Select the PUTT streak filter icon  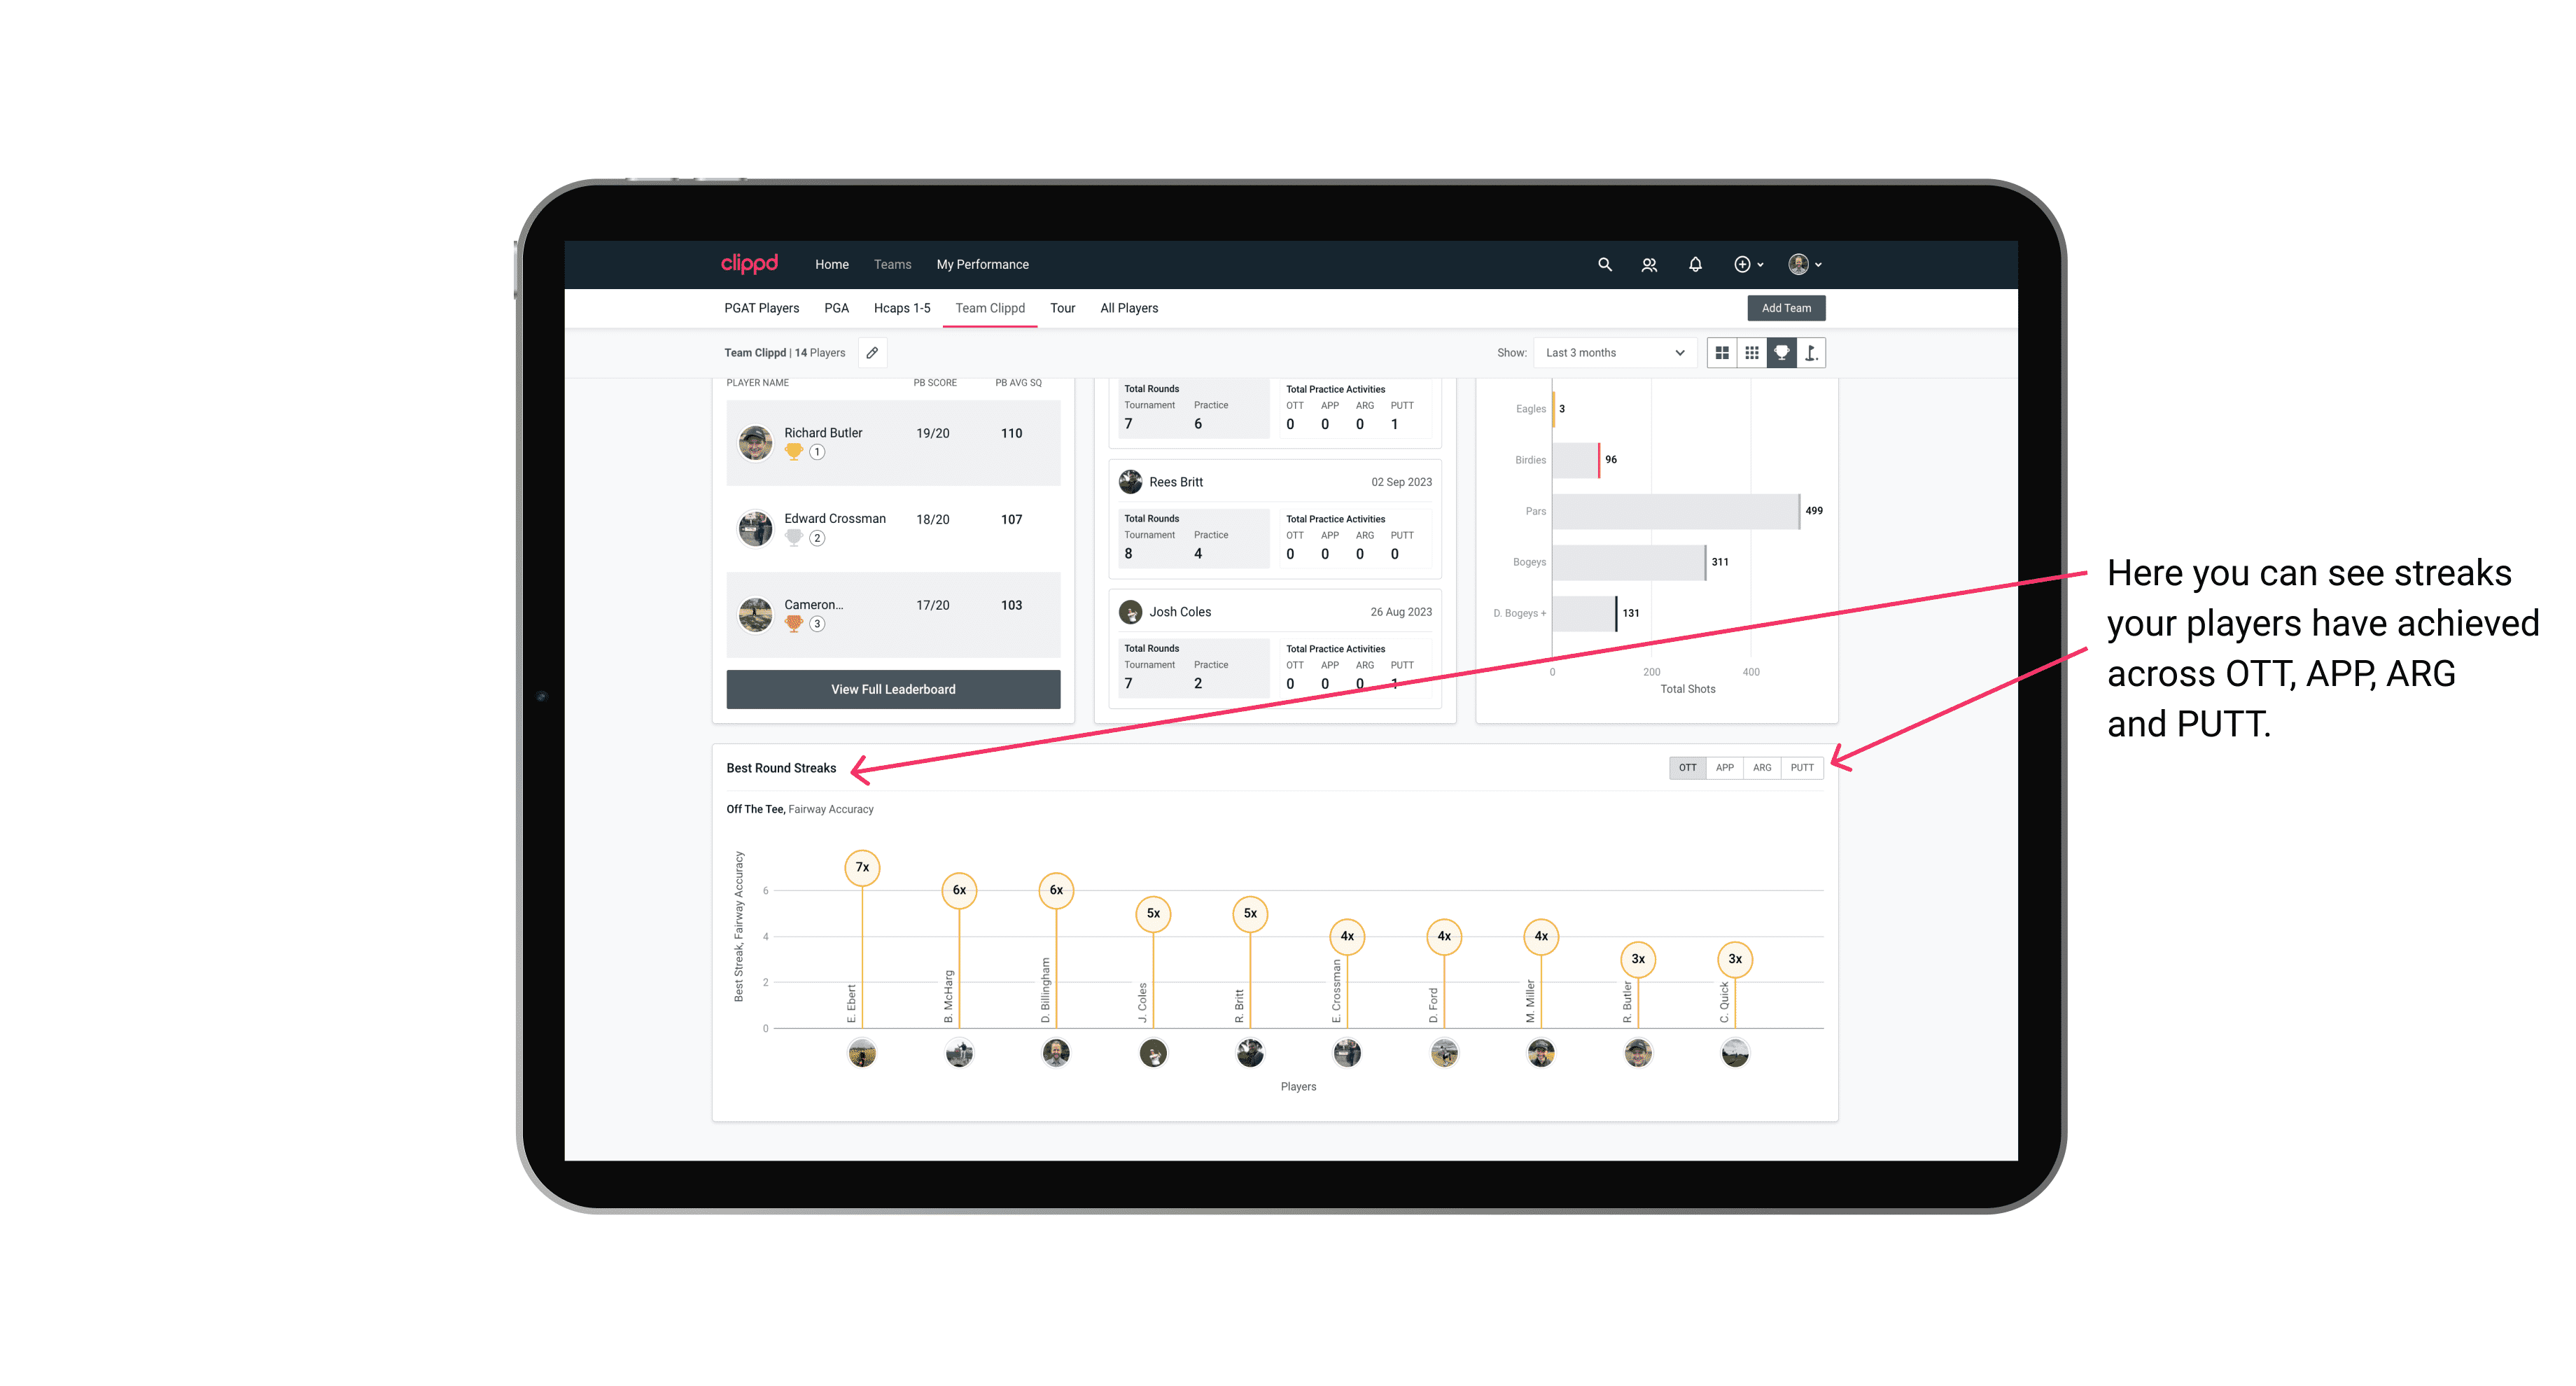tap(1803, 766)
